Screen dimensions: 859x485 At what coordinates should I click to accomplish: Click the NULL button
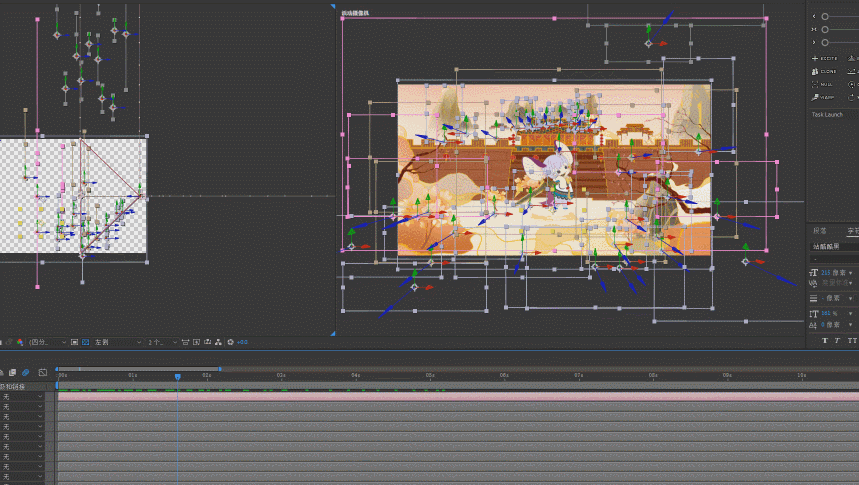pos(822,84)
